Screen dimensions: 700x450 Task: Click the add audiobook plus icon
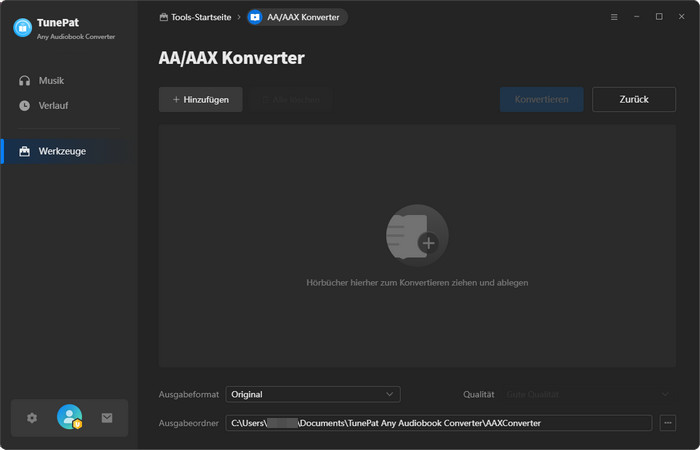click(x=417, y=236)
